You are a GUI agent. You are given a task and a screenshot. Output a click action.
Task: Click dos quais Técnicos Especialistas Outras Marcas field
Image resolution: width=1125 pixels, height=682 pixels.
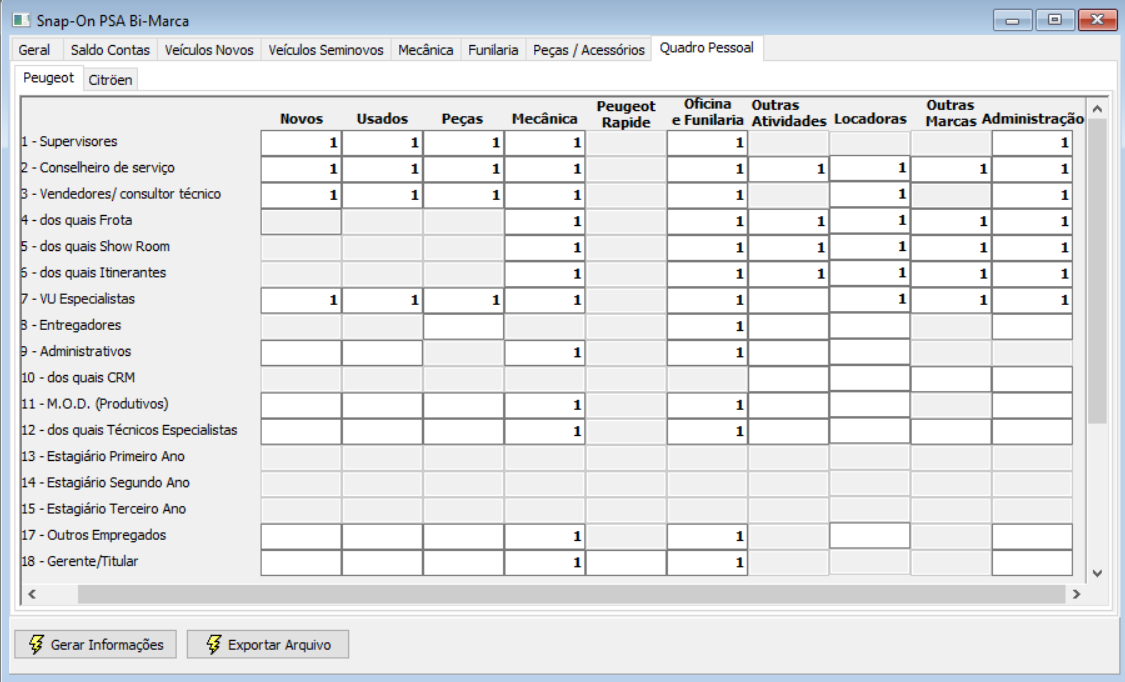[x=951, y=432]
